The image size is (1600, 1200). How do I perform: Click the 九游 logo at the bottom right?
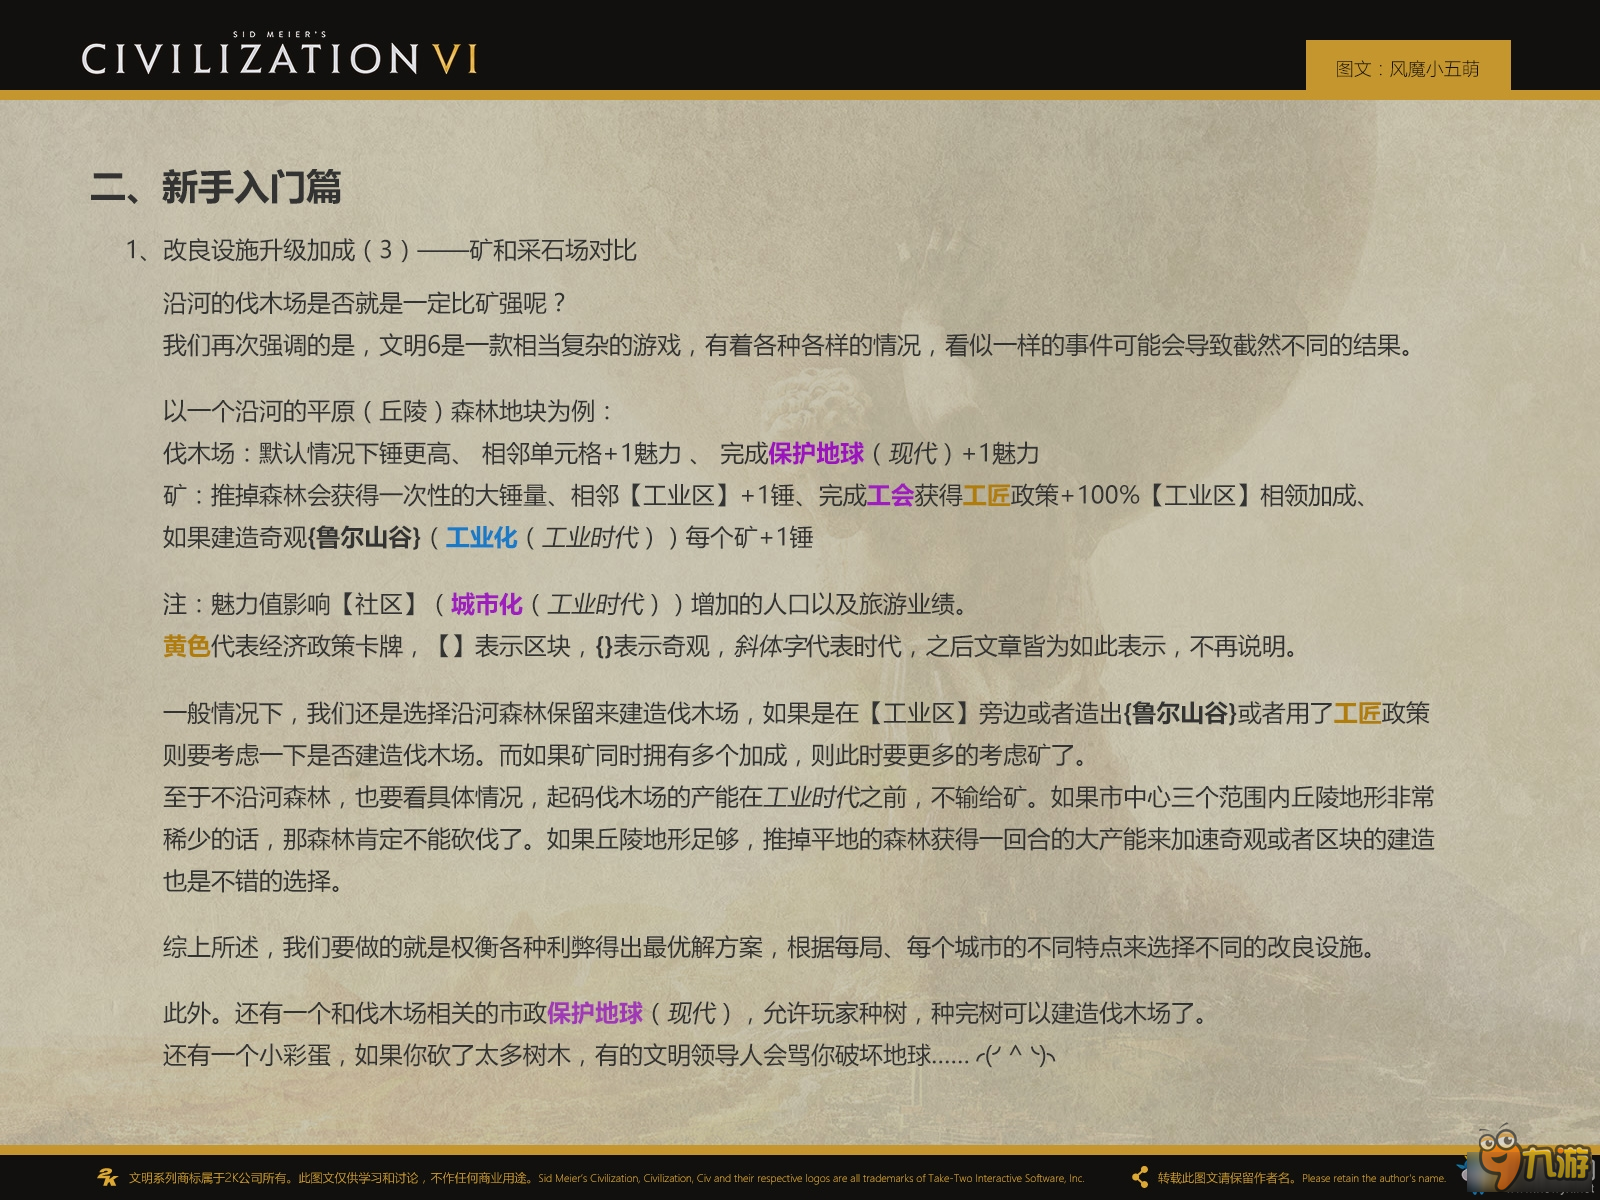(1535, 1162)
